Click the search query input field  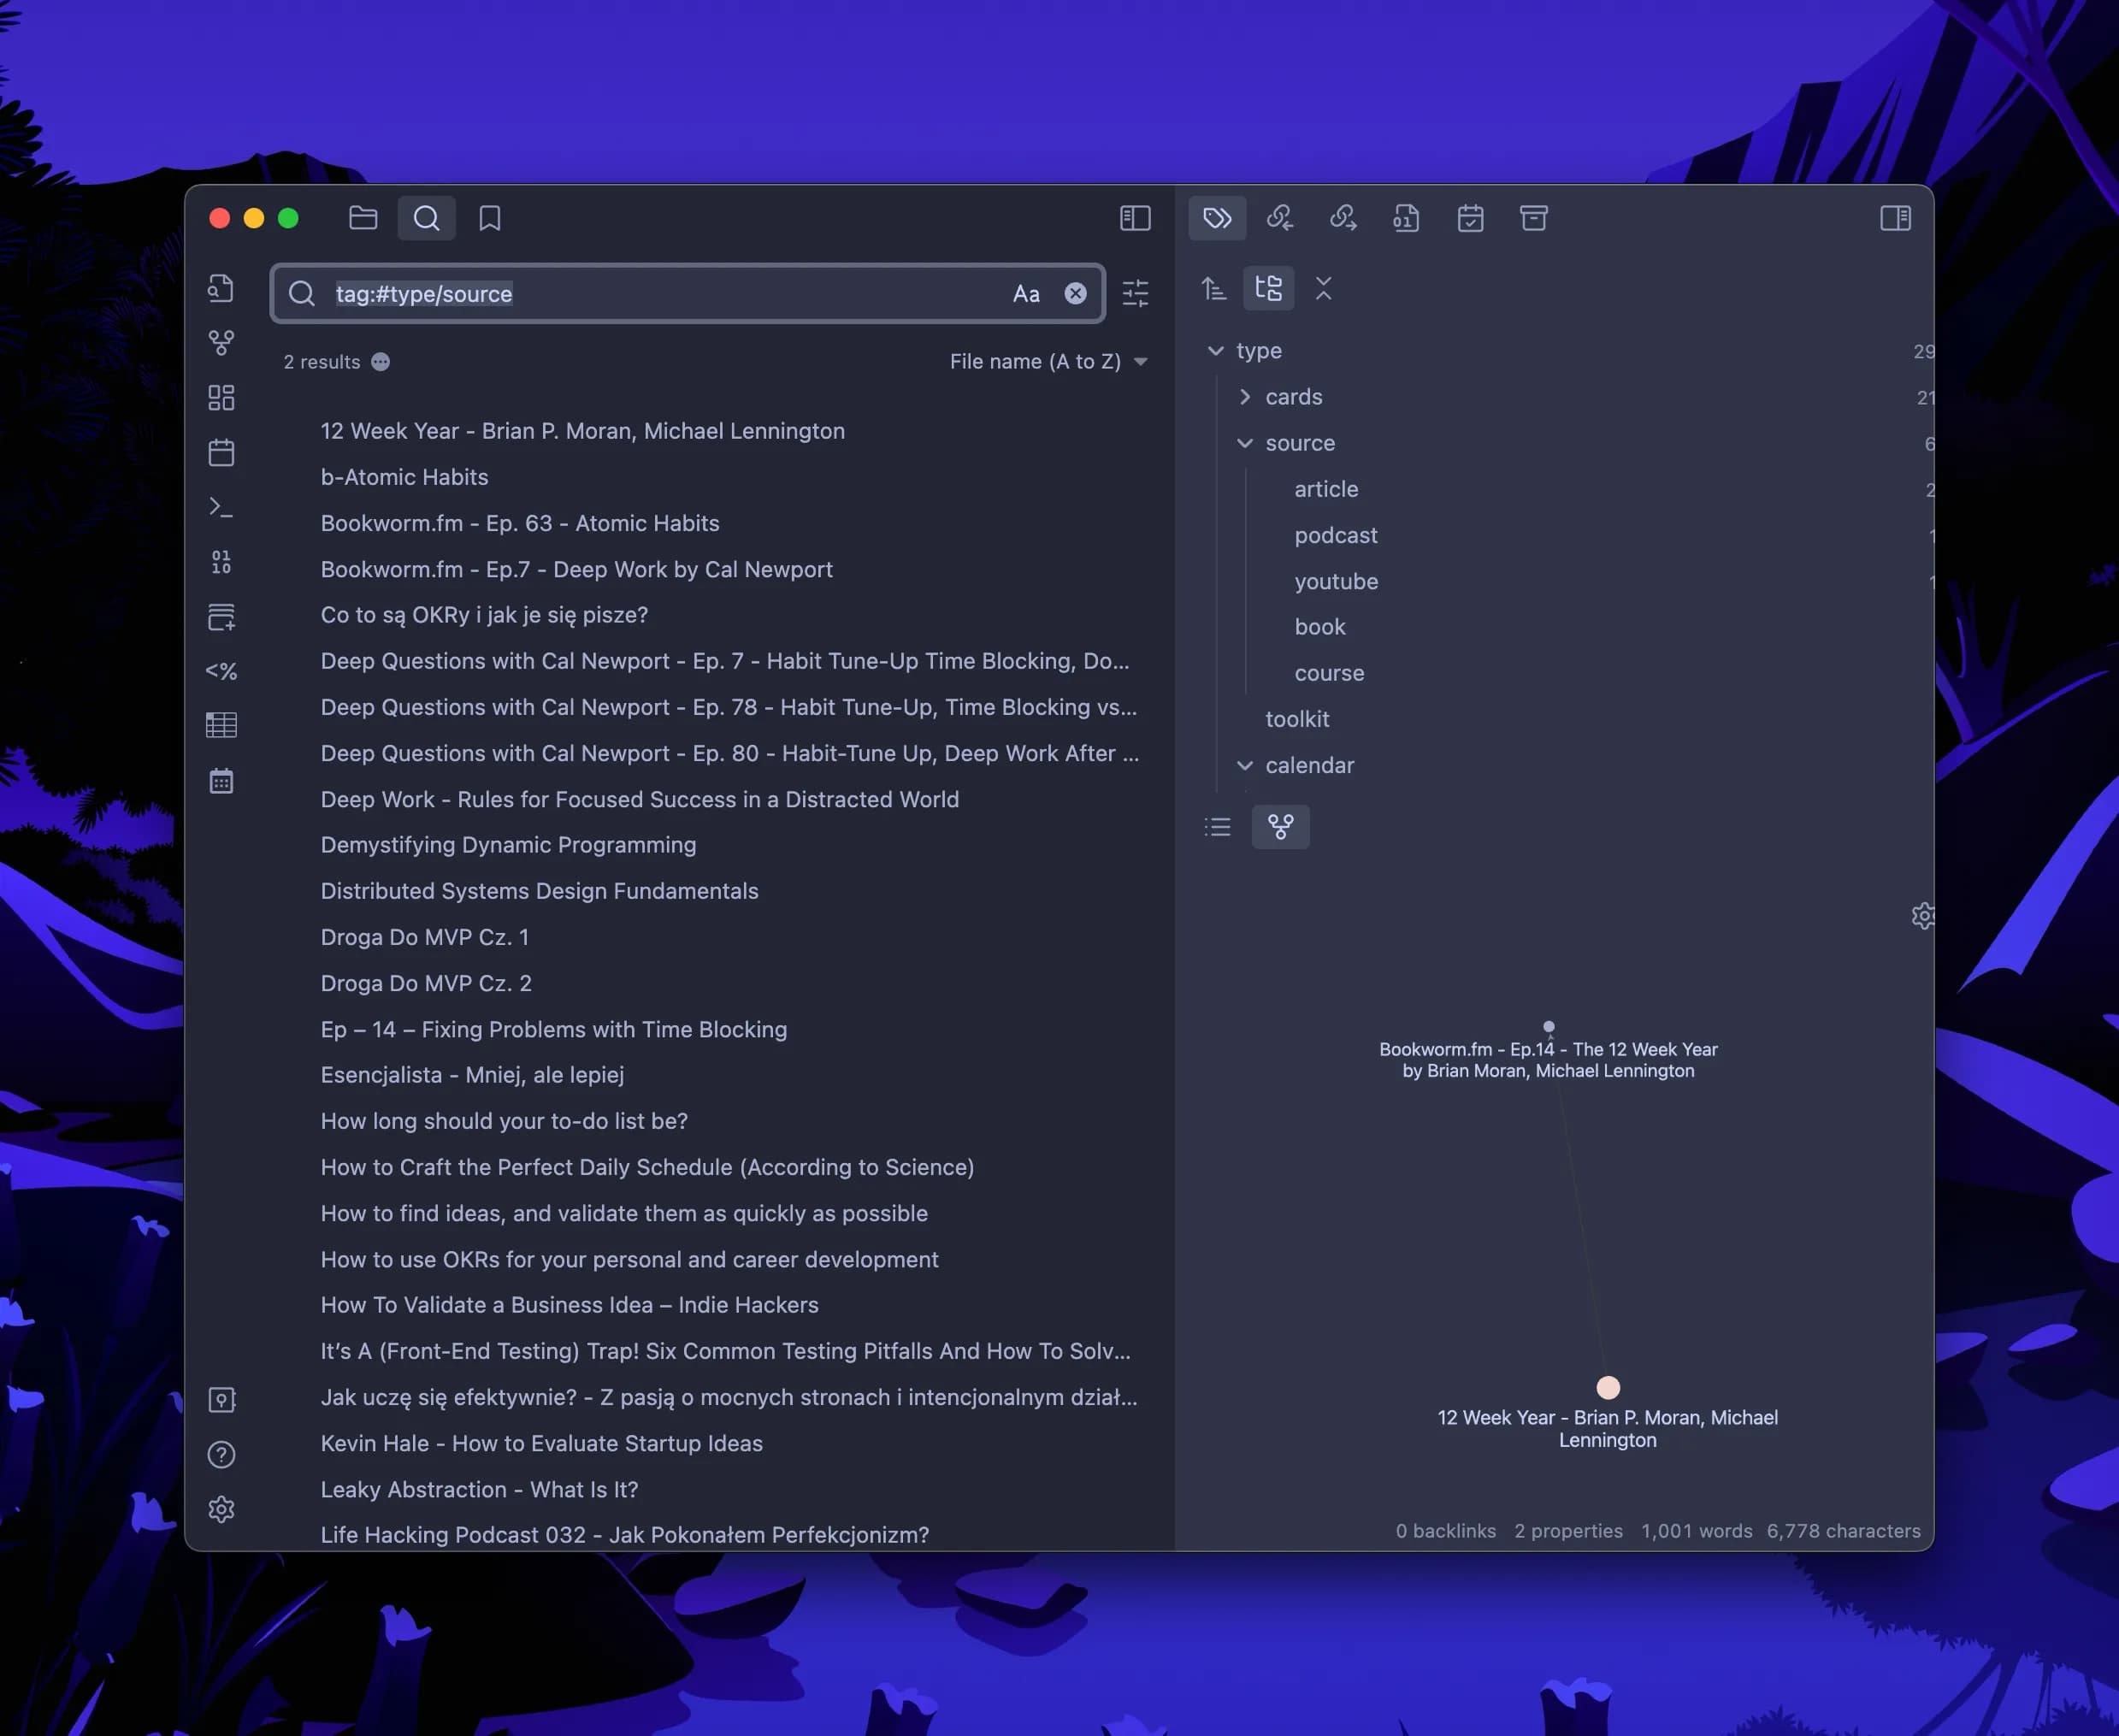click(688, 293)
